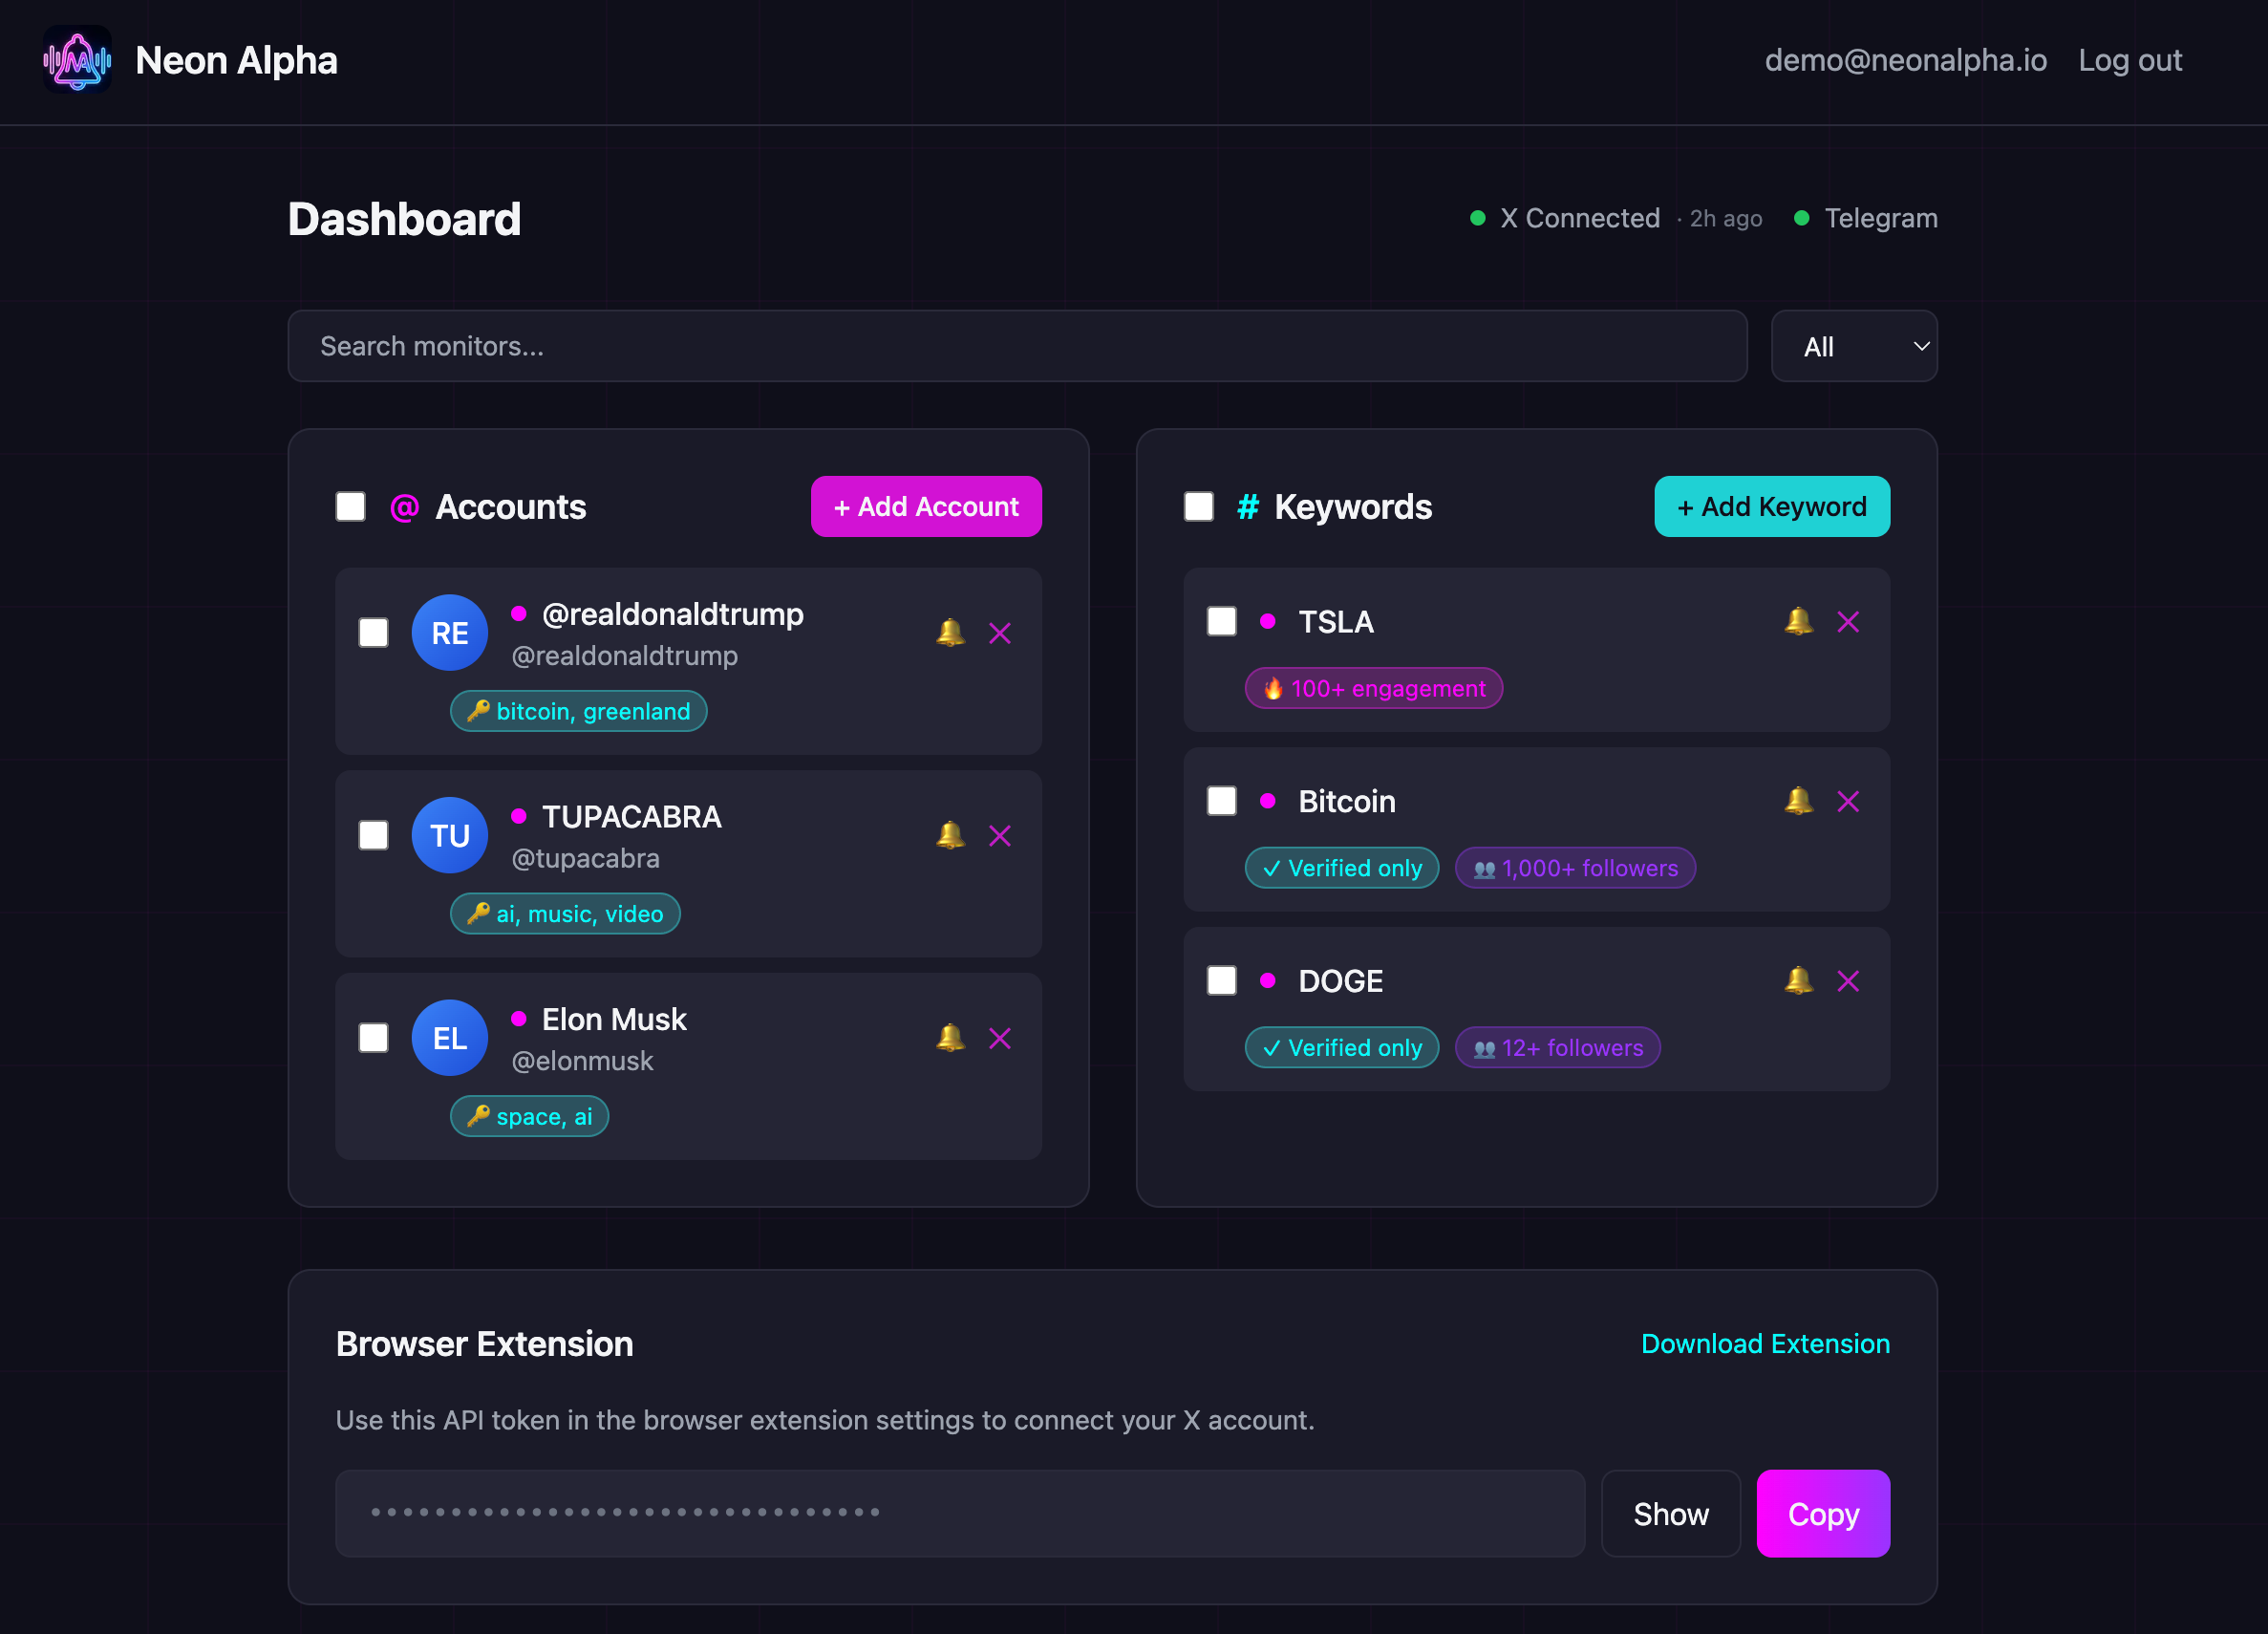Click the Add Account button
The image size is (2268, 1634).
point(925,507)
